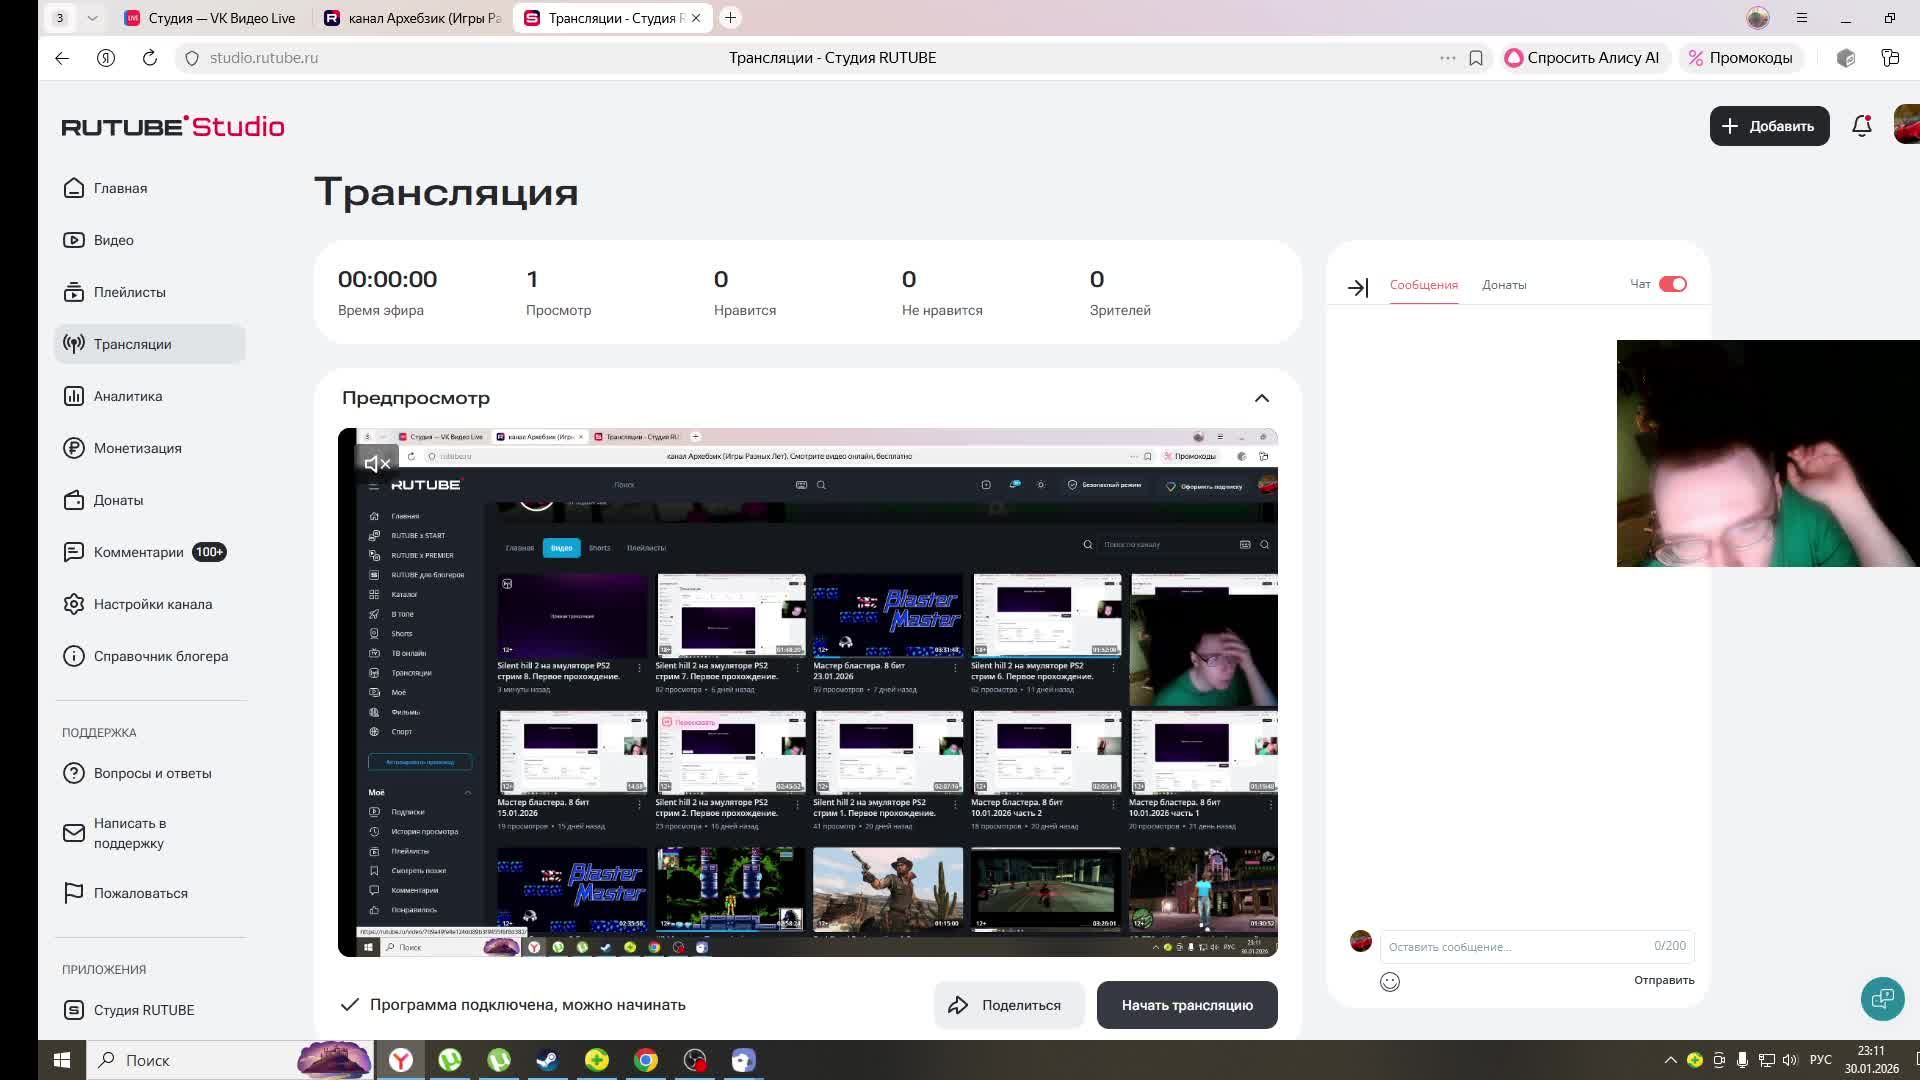The height and width of the screenshot is (1080, 1920).
Task: Open the support chat bubble icon
Action: [x=1882, y=998]
